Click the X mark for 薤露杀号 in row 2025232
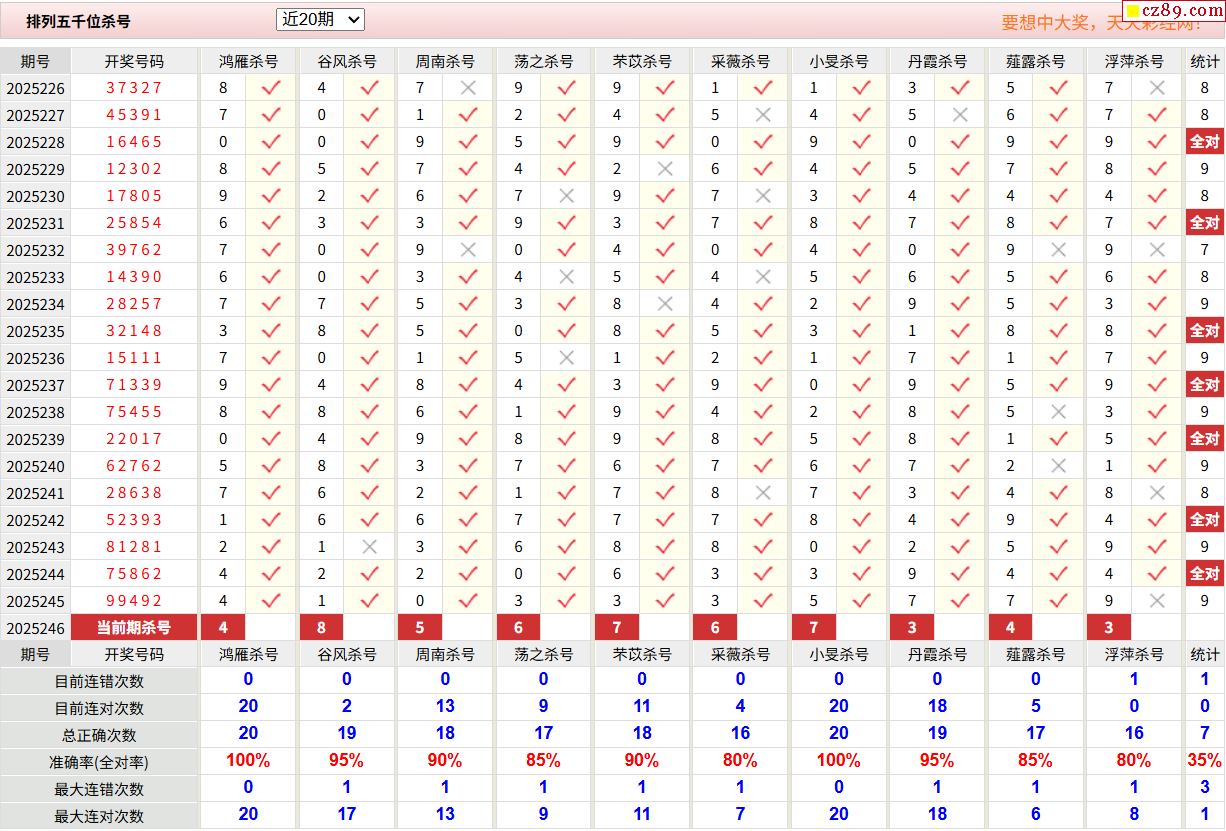Viewport: 1226px width, 831px height. pos(1059,250)
